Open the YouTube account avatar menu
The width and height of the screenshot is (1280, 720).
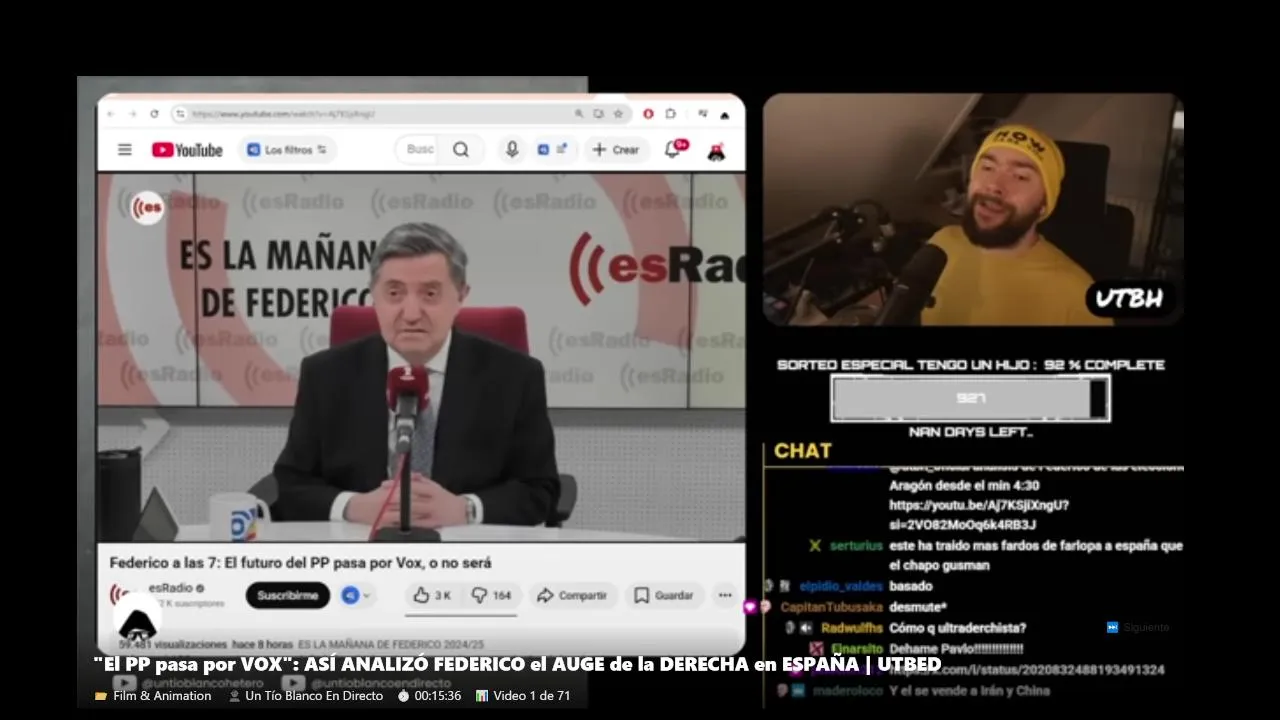[716, 151]
